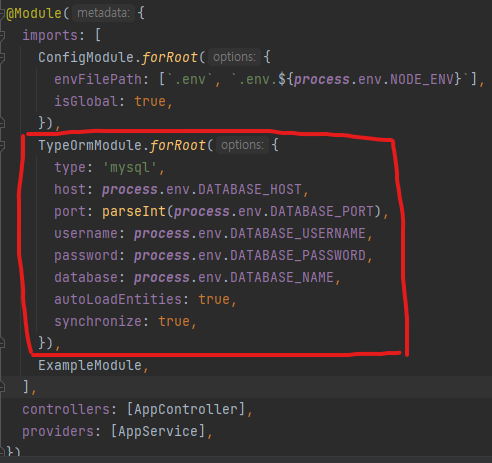Collapse ConfigModule.forRoot block fold marker

tap(2, 57)
